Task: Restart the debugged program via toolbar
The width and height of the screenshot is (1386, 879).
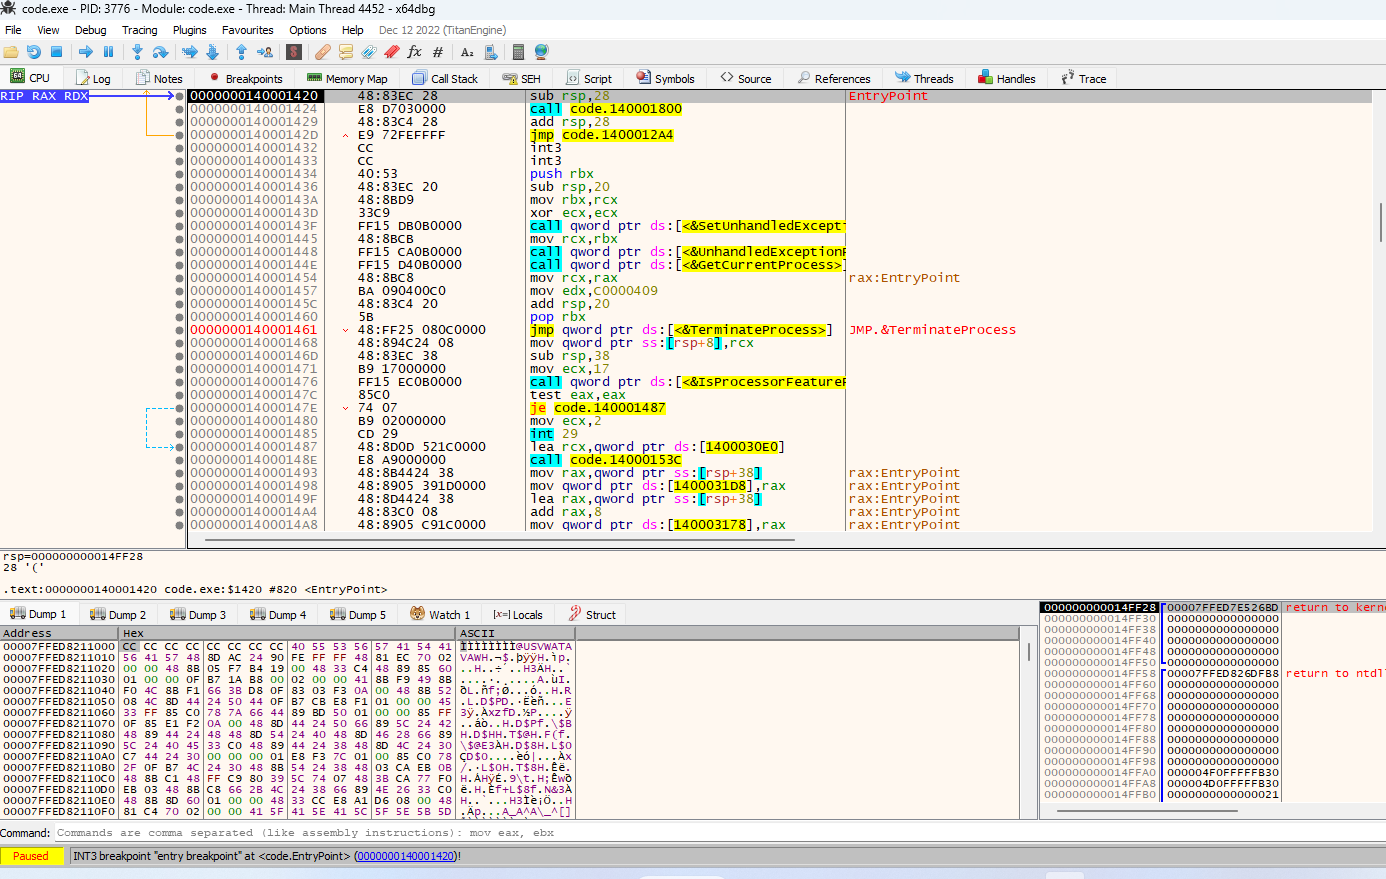Action: [x=34, y=52]
